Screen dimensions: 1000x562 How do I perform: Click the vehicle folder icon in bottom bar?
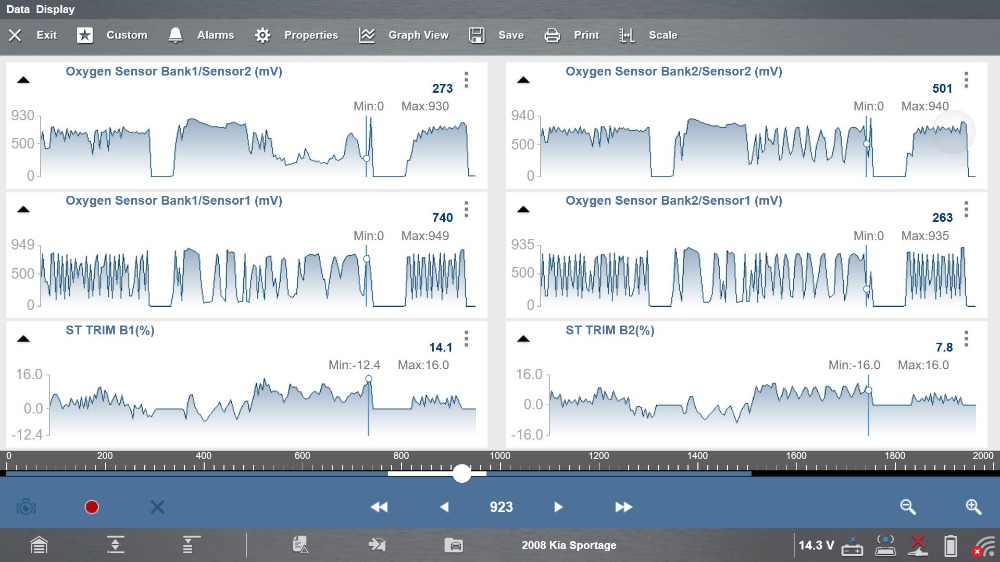click(454, 545)
